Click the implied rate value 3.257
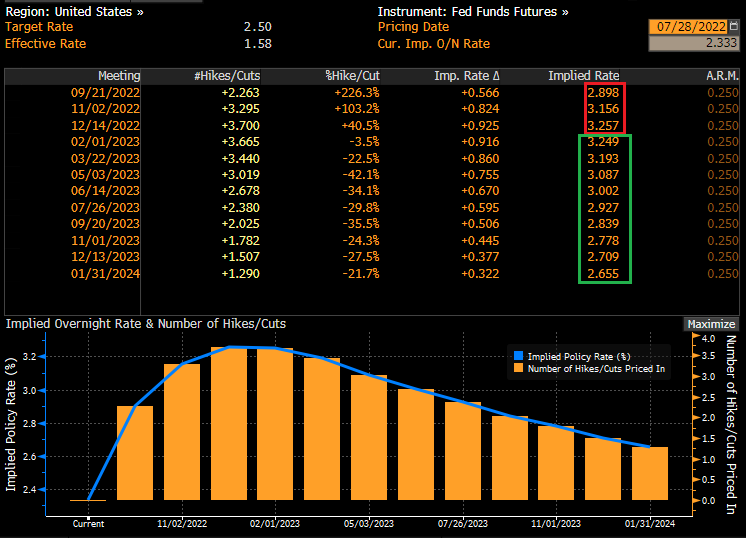The height and width of the screenshot is (538, 746). (x=606, y=126)
